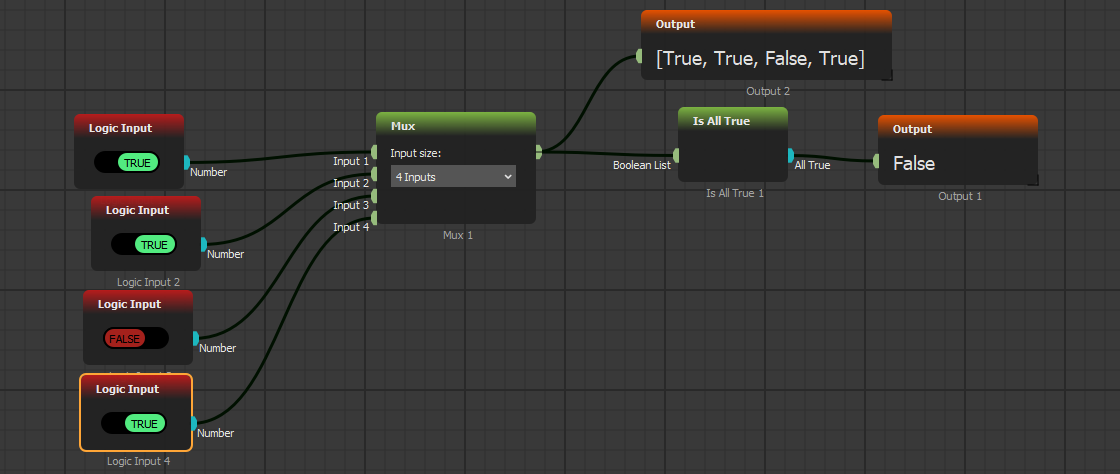Click the Mux node's output port
This screenshot has height=474, width=1120.
click(x=538, y=152)
